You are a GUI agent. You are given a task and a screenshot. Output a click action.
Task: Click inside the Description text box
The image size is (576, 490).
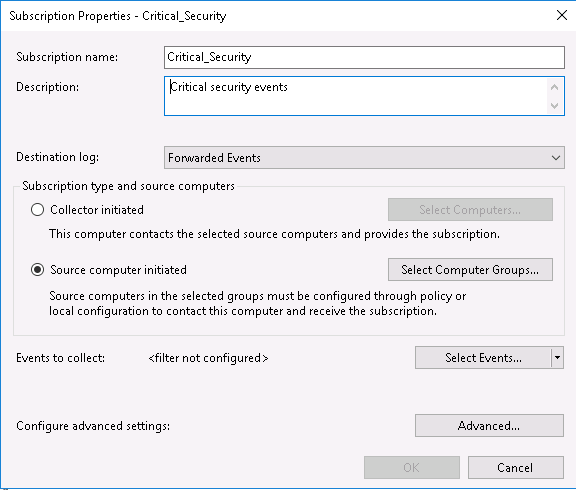(x=355, y=96)
